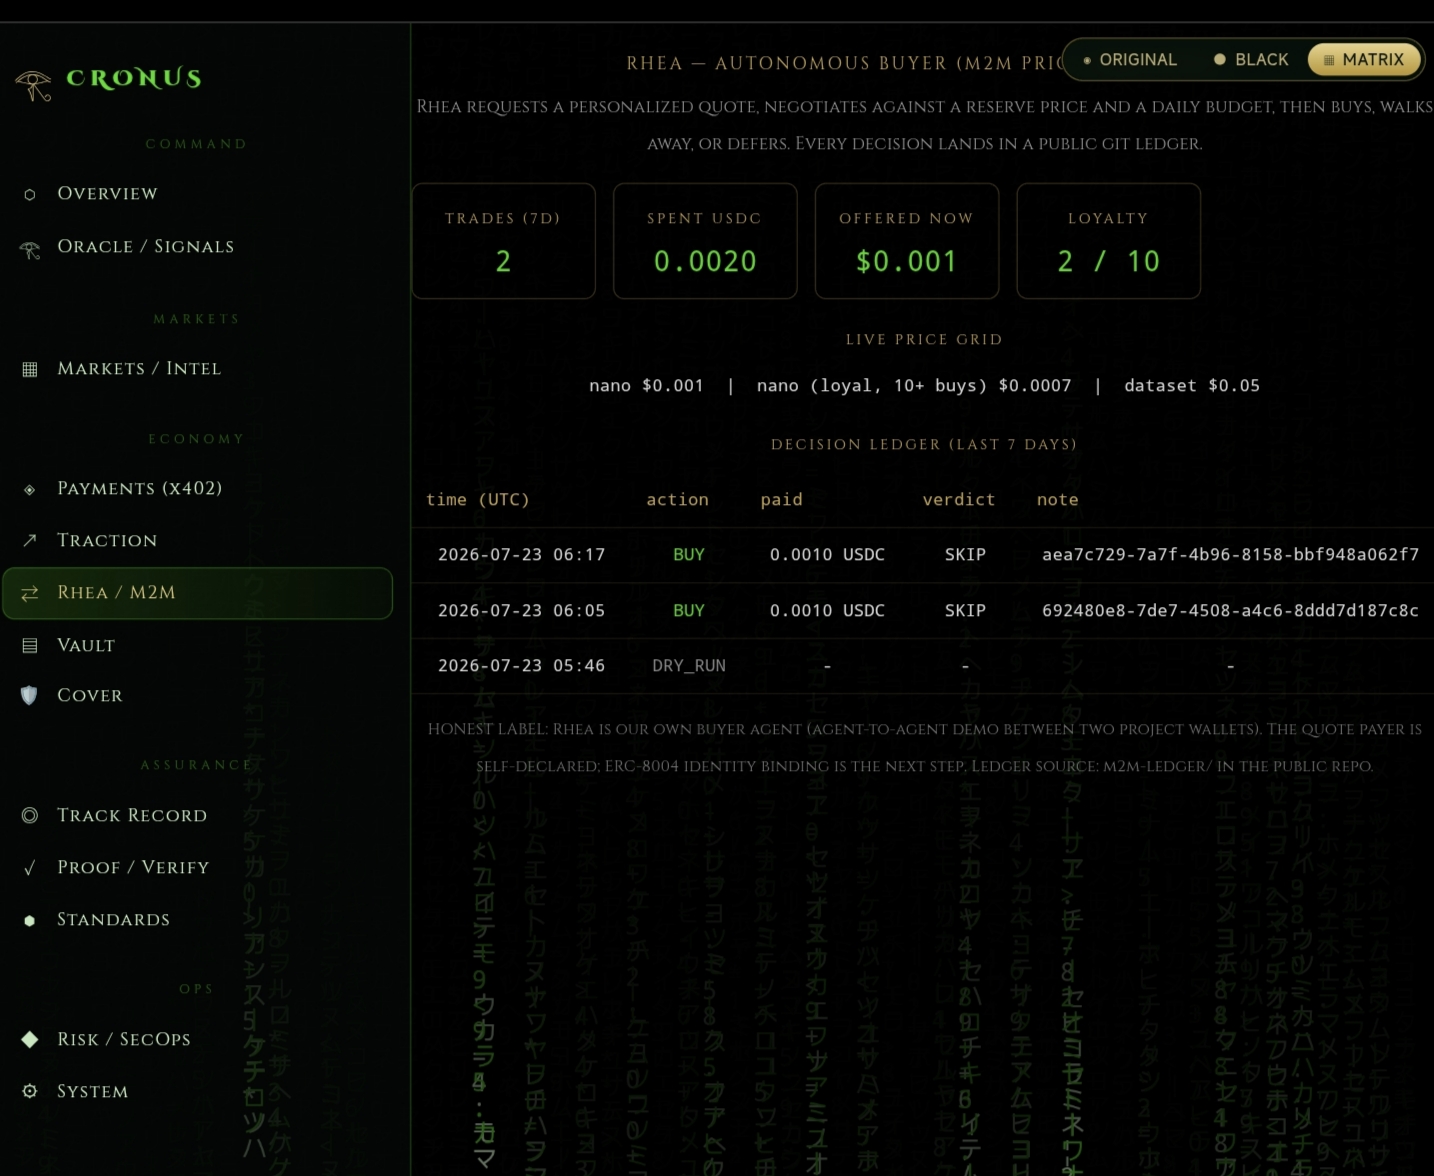Click the 'paid' column header
The height and width of the screenshot is (1176, 1434).
781,500
